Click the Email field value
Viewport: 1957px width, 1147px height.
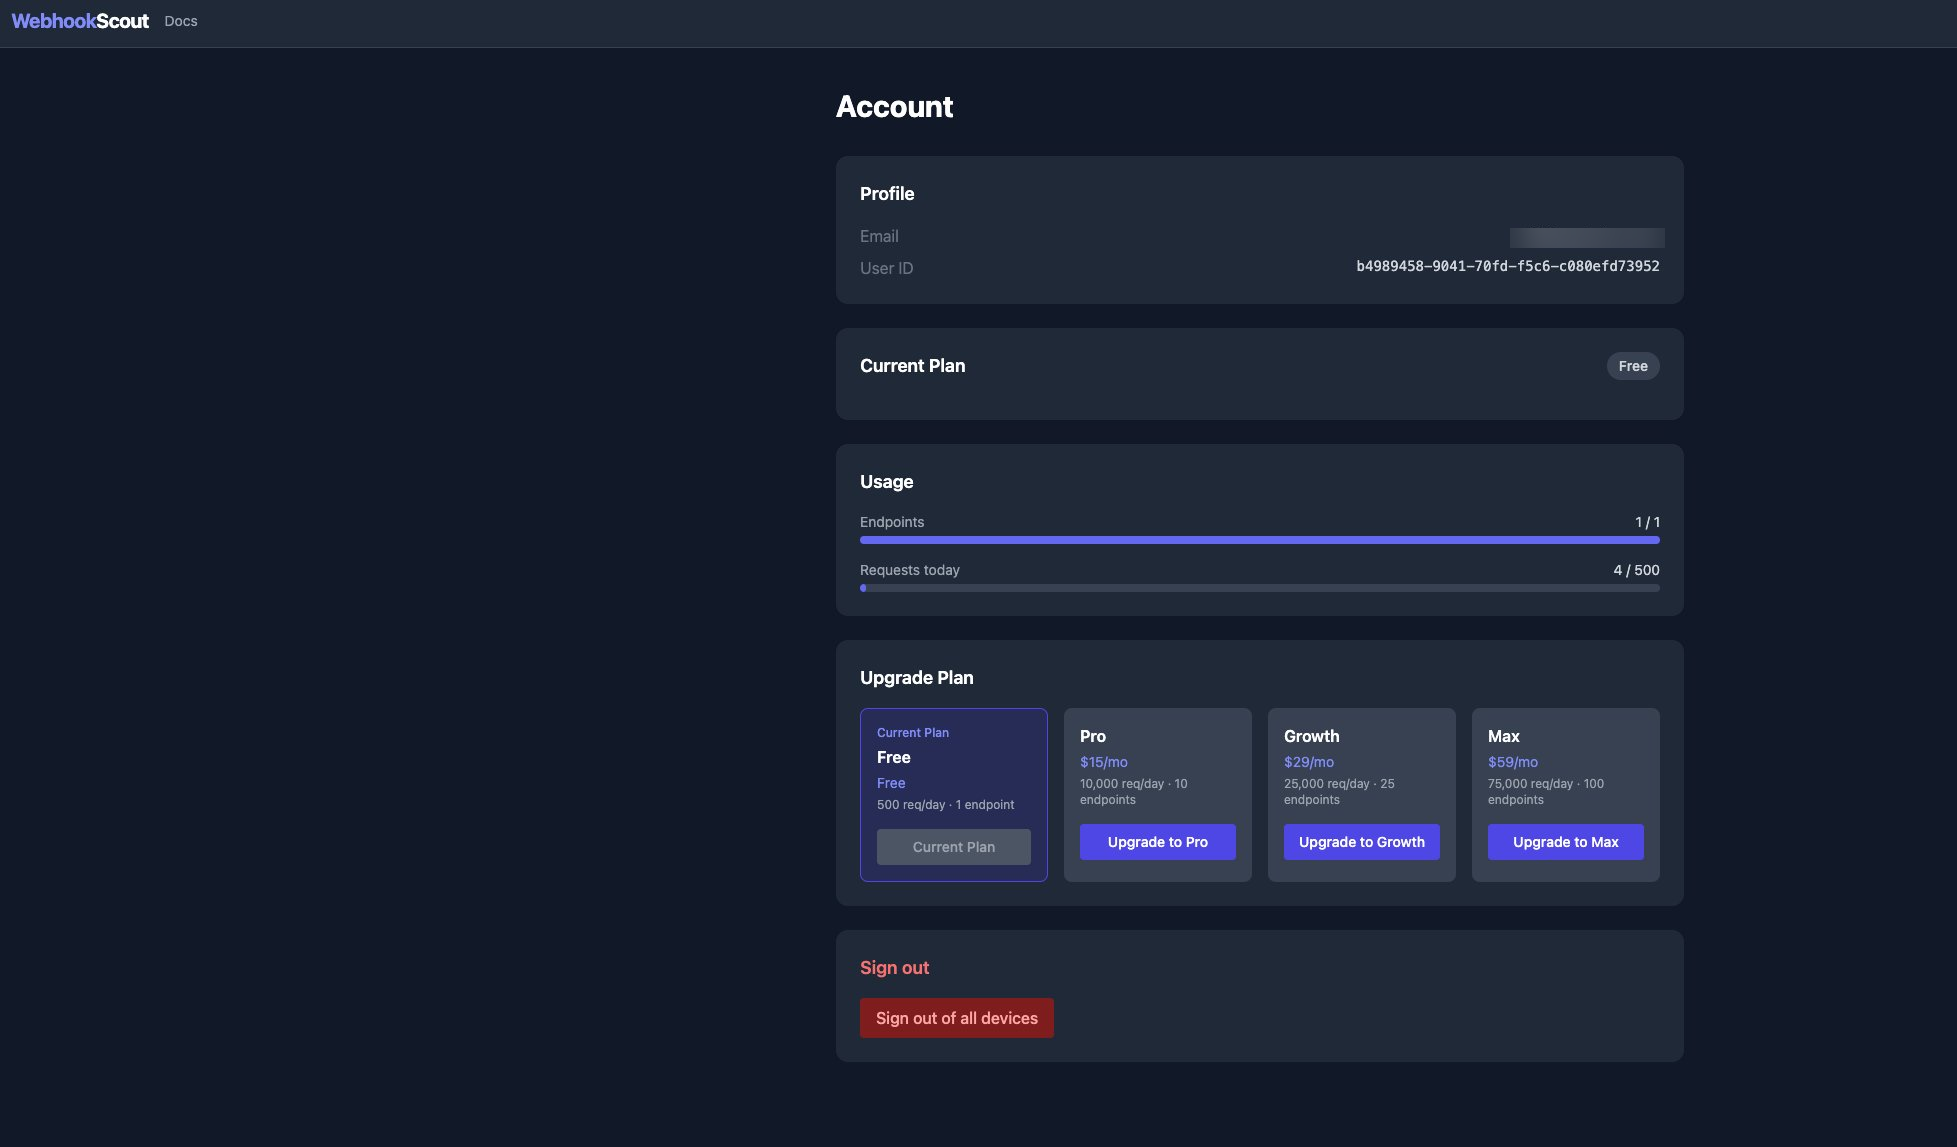click(x=1586, y=237)
